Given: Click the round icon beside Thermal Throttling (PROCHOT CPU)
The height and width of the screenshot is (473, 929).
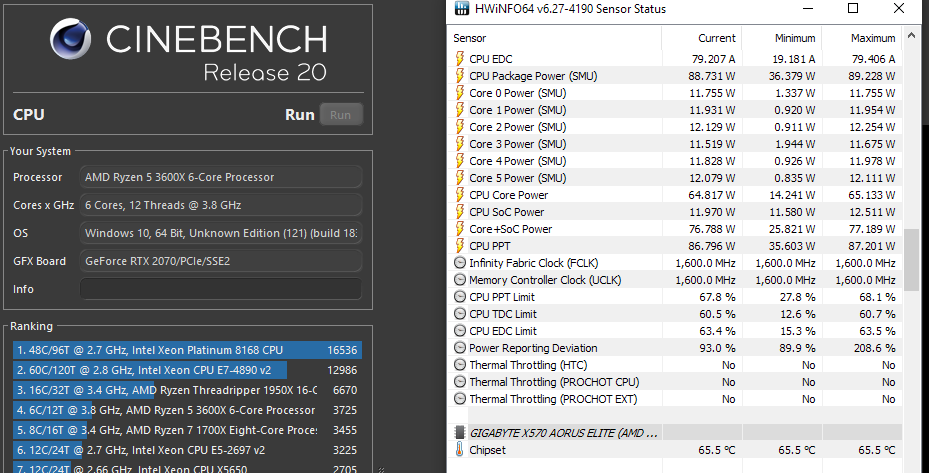Looking at the screenshot, I should [x=460, y=382].
